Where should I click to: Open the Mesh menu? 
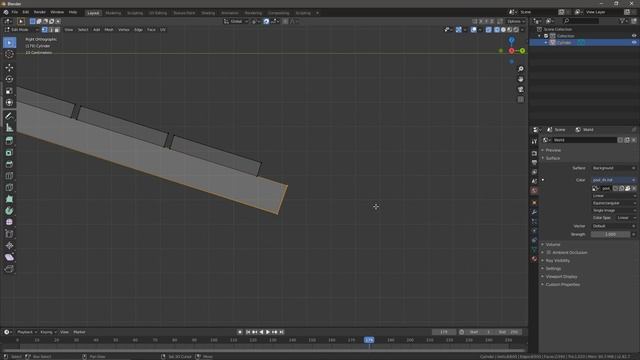pos(109,30)
